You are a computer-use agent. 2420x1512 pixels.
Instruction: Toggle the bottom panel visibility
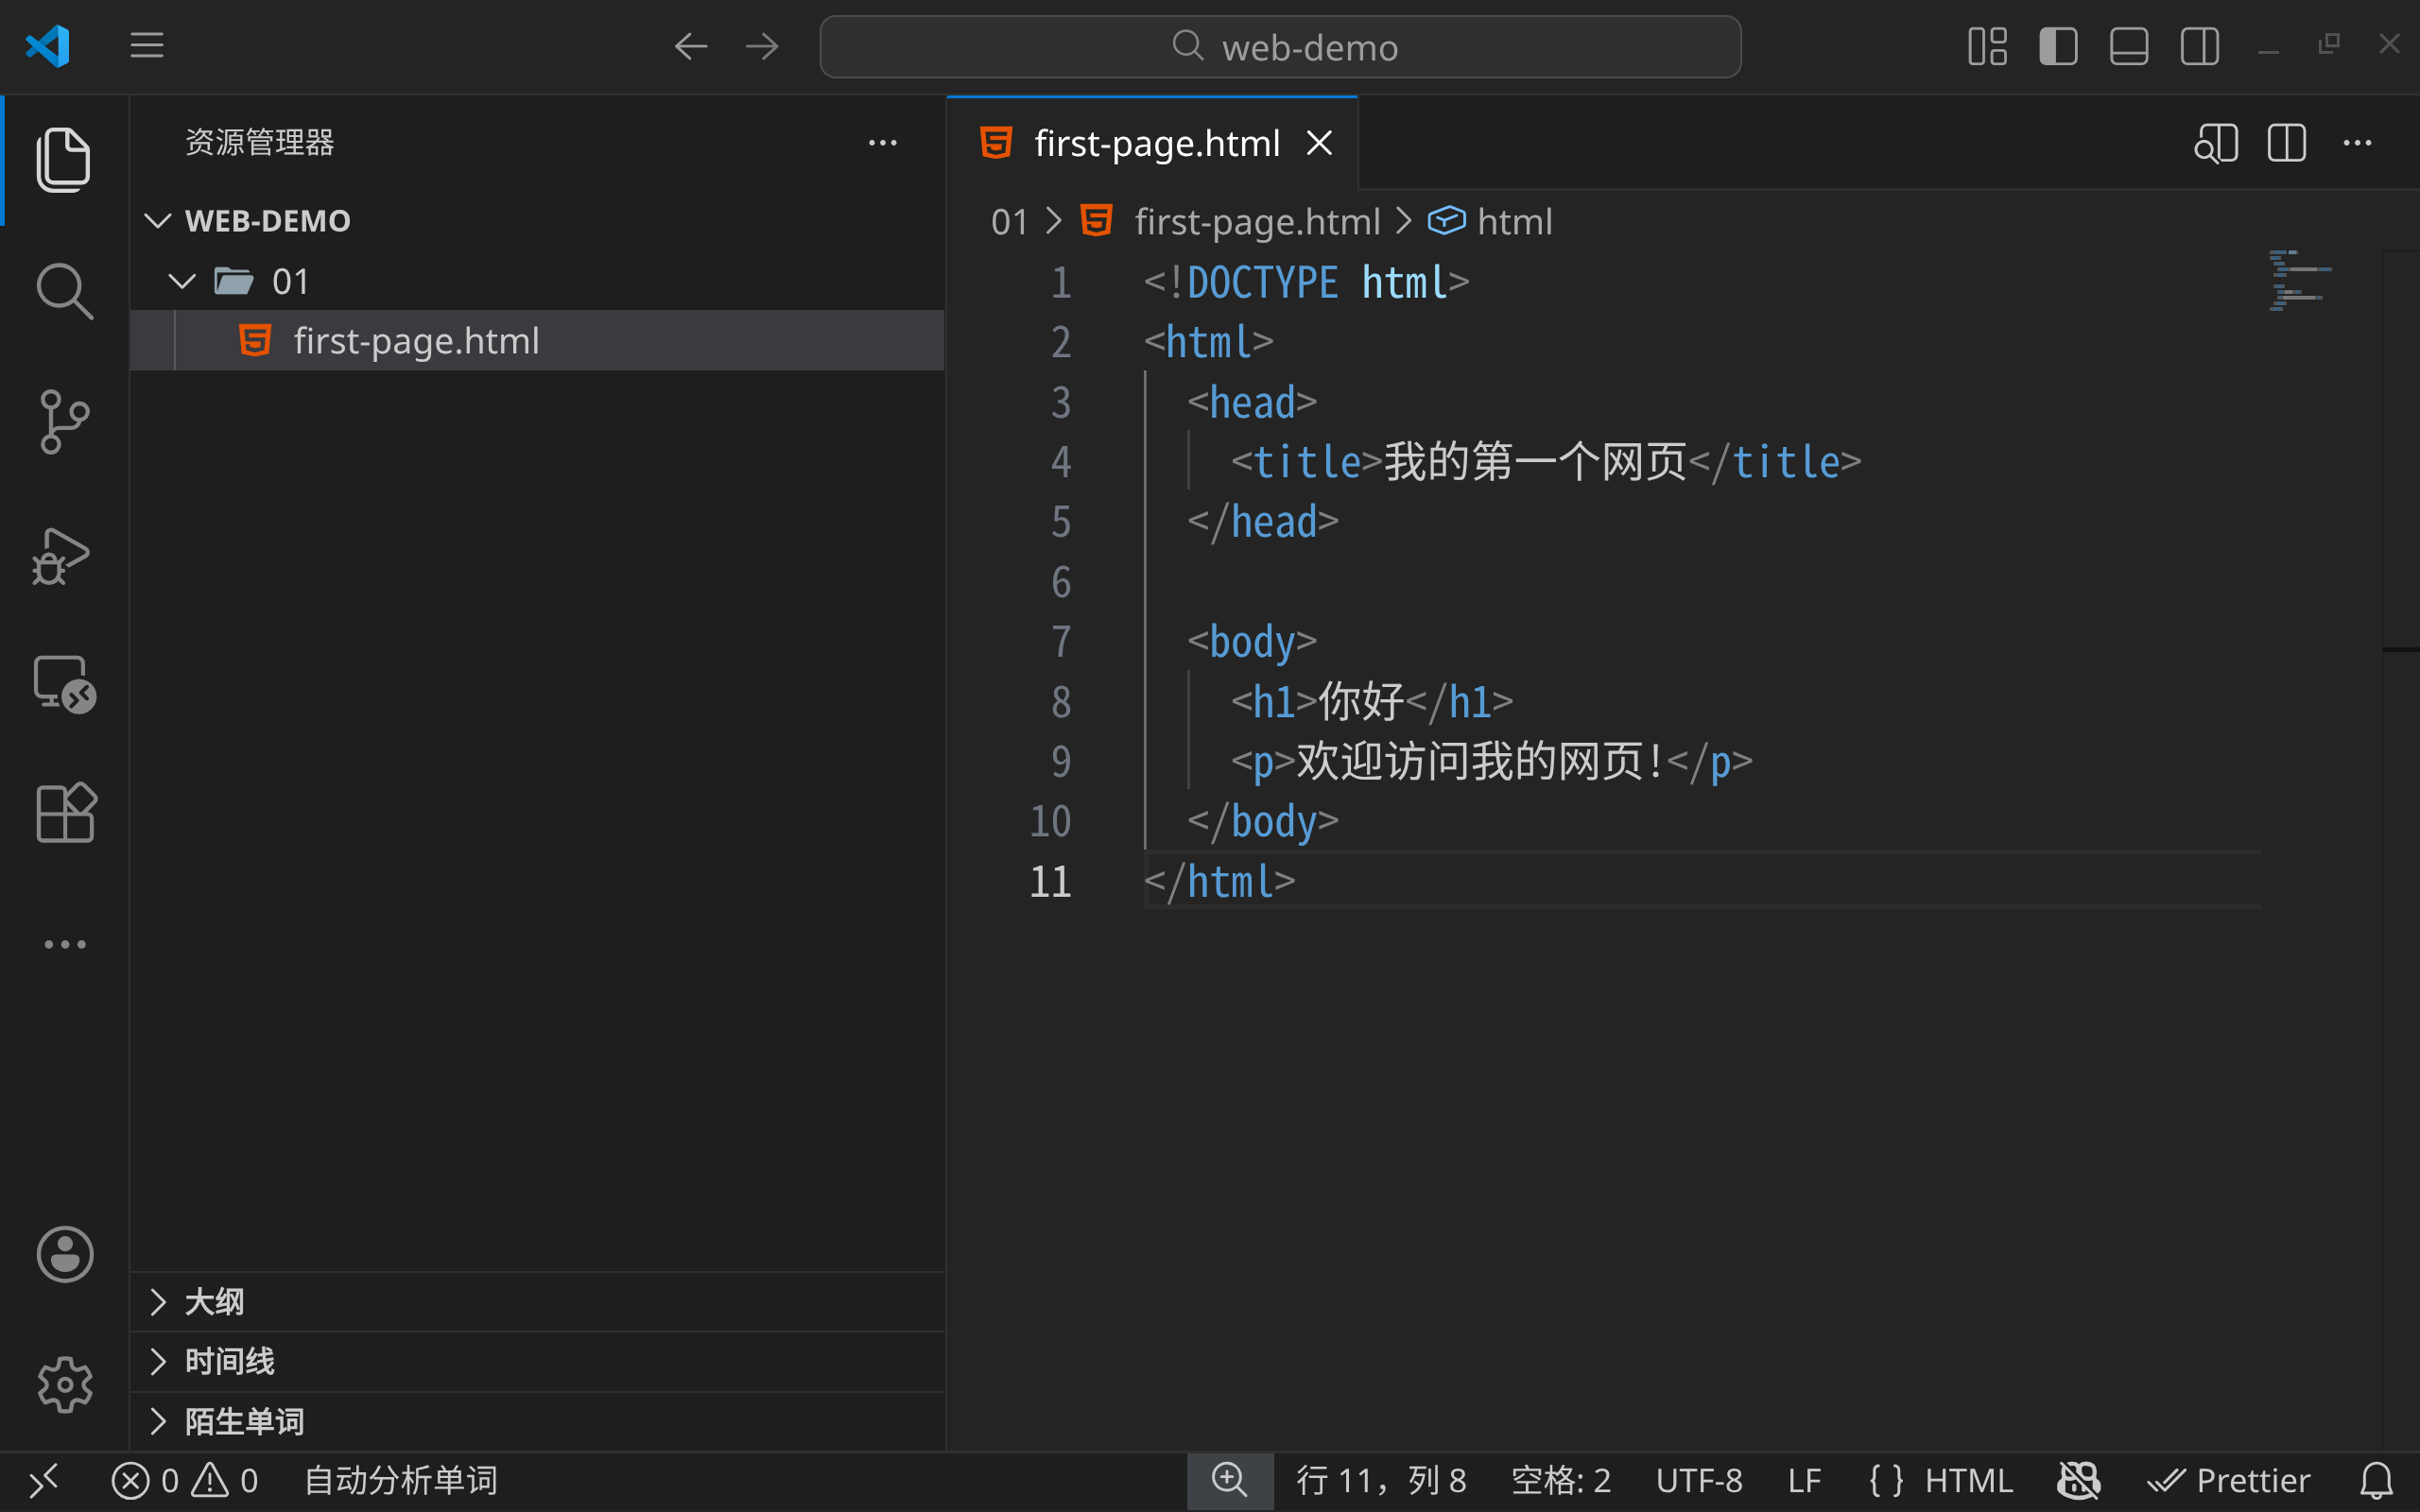click(x=2129, y=46)
